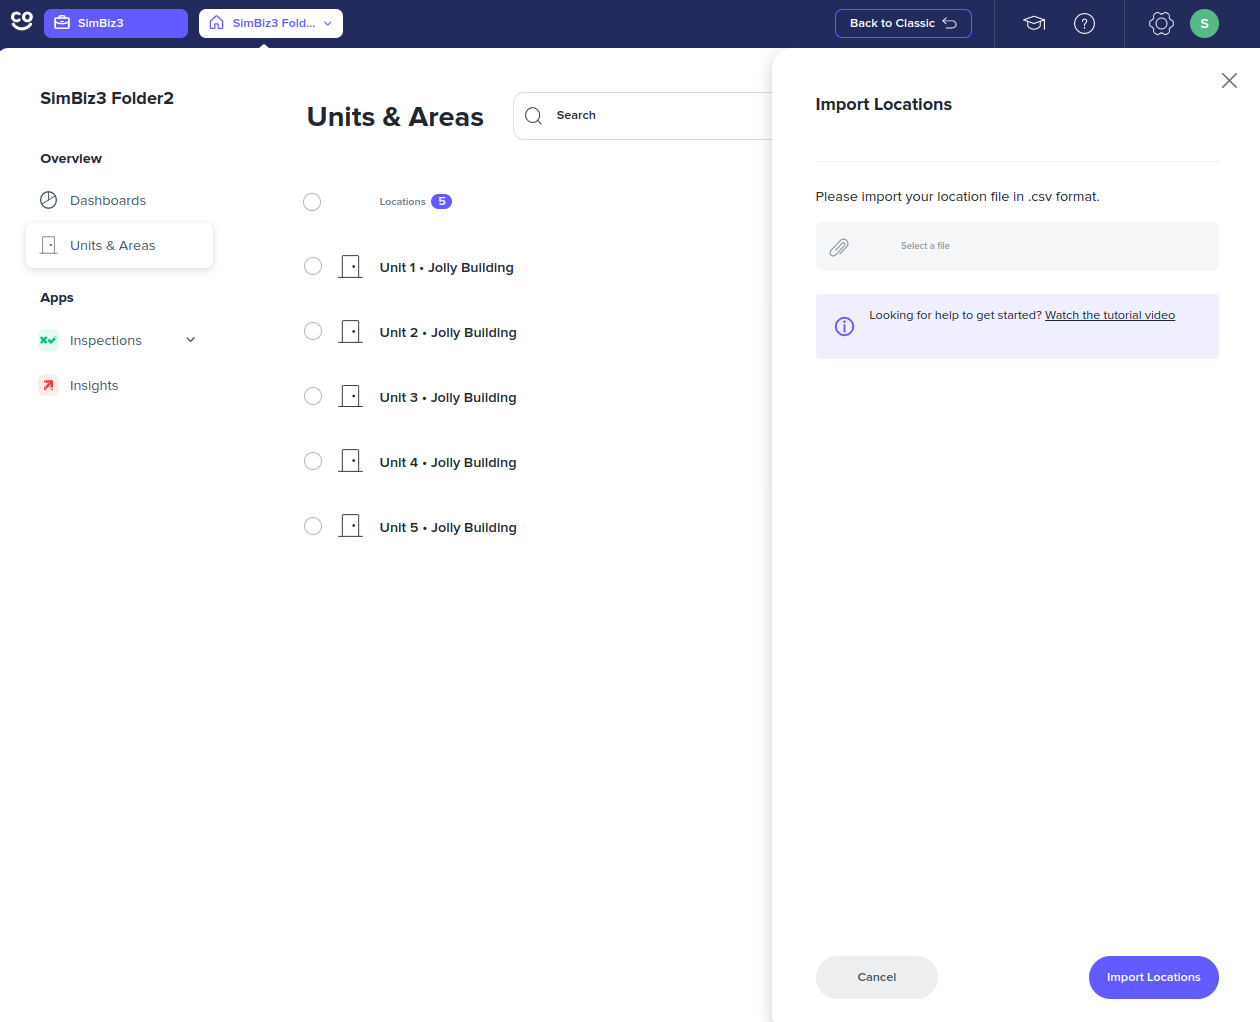1260x1022 pixels.
Task: Click the Unit 2 door icon
Action: coord(351,332)
